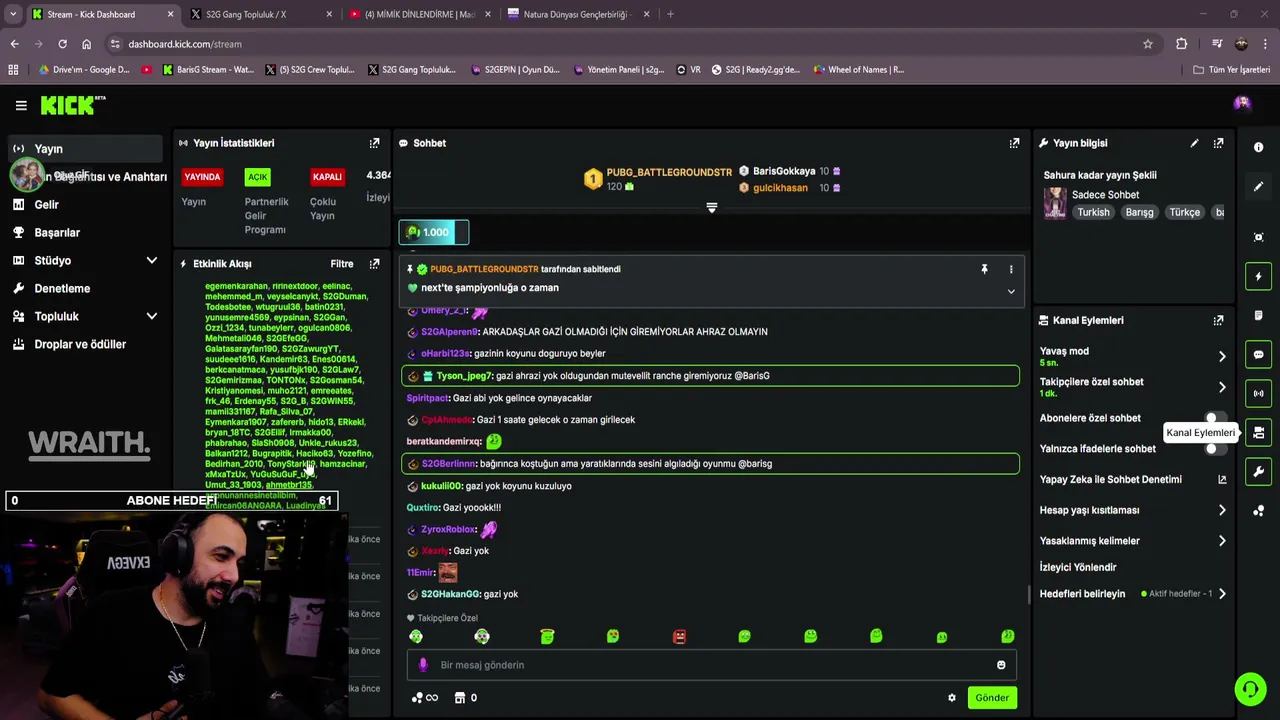Bookmark this page with star icon

(x=1148, y=44)
